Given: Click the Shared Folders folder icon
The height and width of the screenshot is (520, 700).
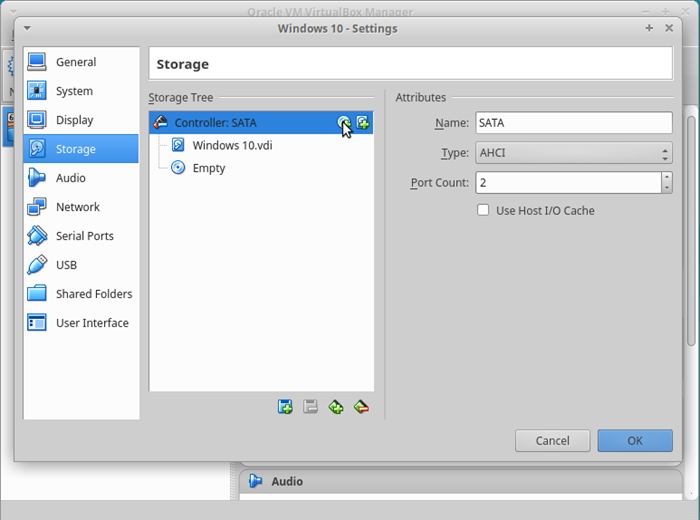Looking at the screenshot, I should [37, 294].
